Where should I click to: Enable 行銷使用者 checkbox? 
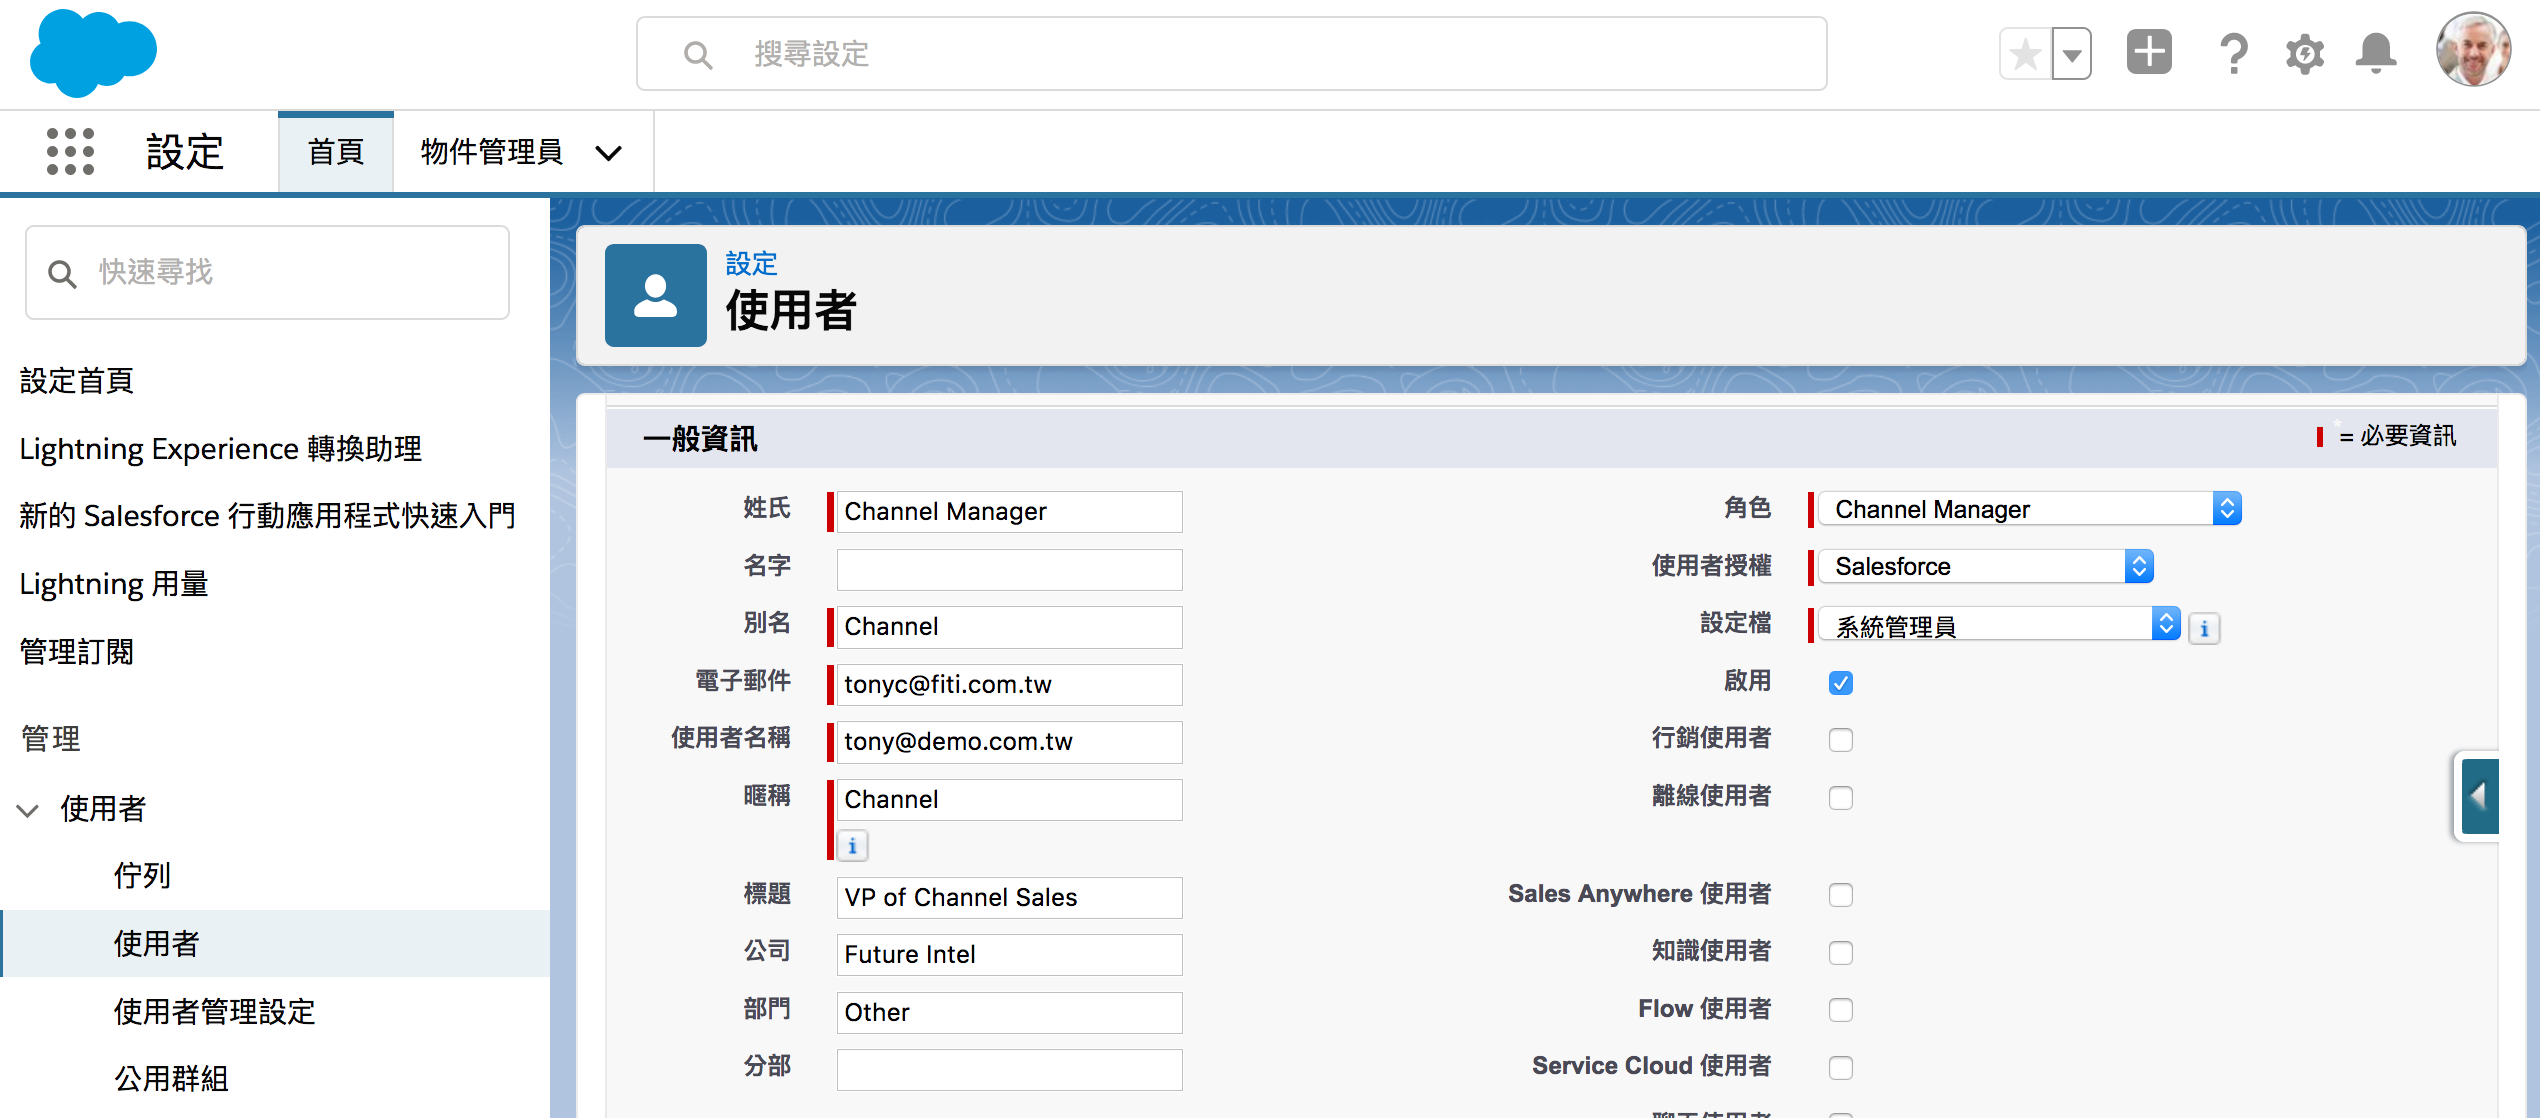tap(1840, 739)
